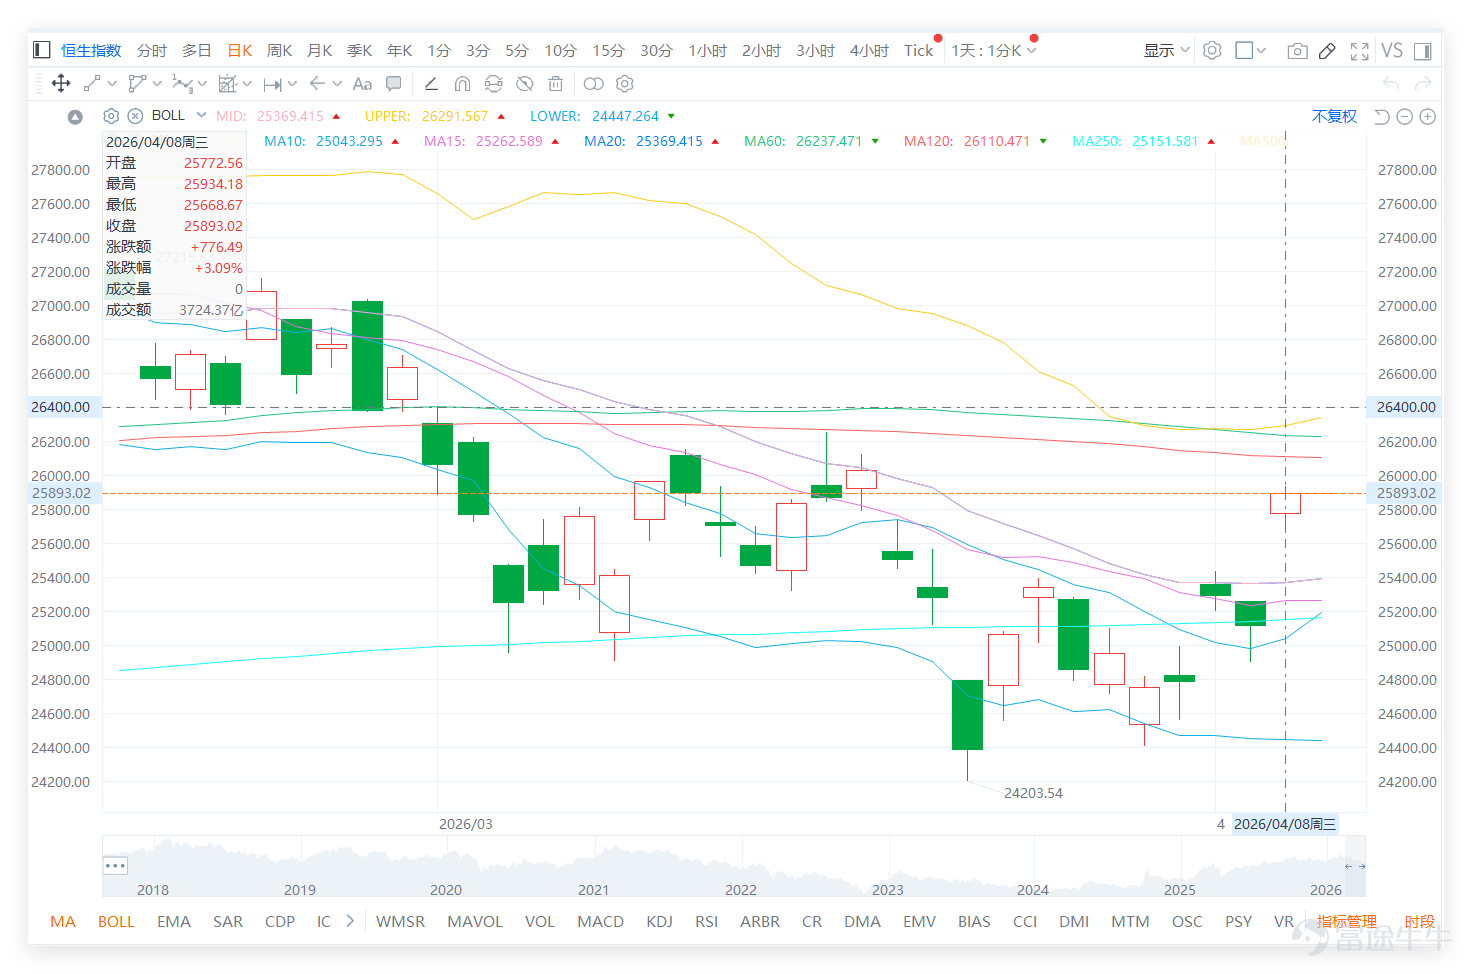Toggle hide all drawings eye icon
Image resolution: width=1472 pixels, height=974 pixels.
(x=524, y=84)
